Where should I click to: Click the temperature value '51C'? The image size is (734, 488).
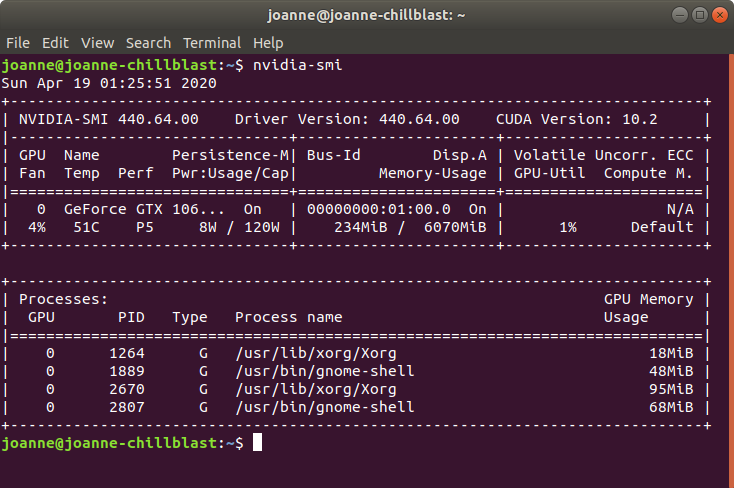click(86, 228)
